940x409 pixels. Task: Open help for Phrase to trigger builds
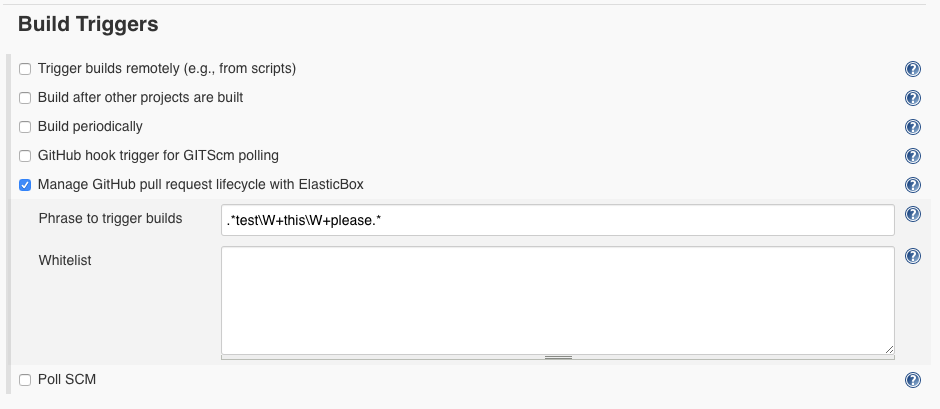912,214
